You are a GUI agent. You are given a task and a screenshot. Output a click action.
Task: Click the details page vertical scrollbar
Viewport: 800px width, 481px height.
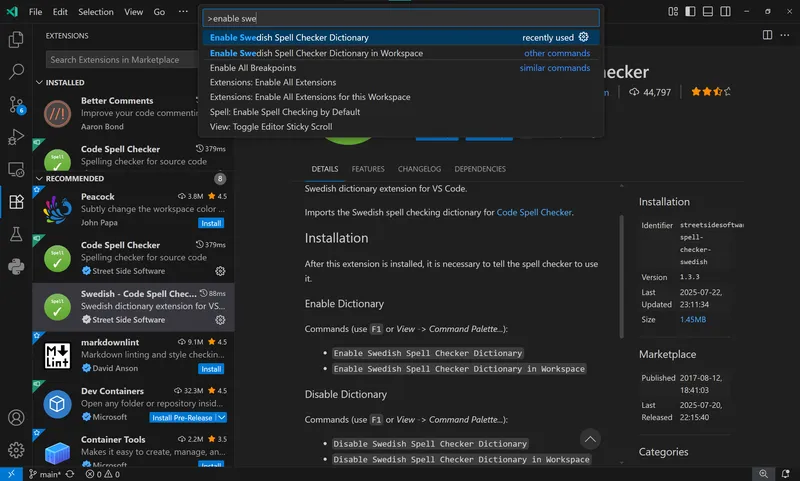click(621, 276)
